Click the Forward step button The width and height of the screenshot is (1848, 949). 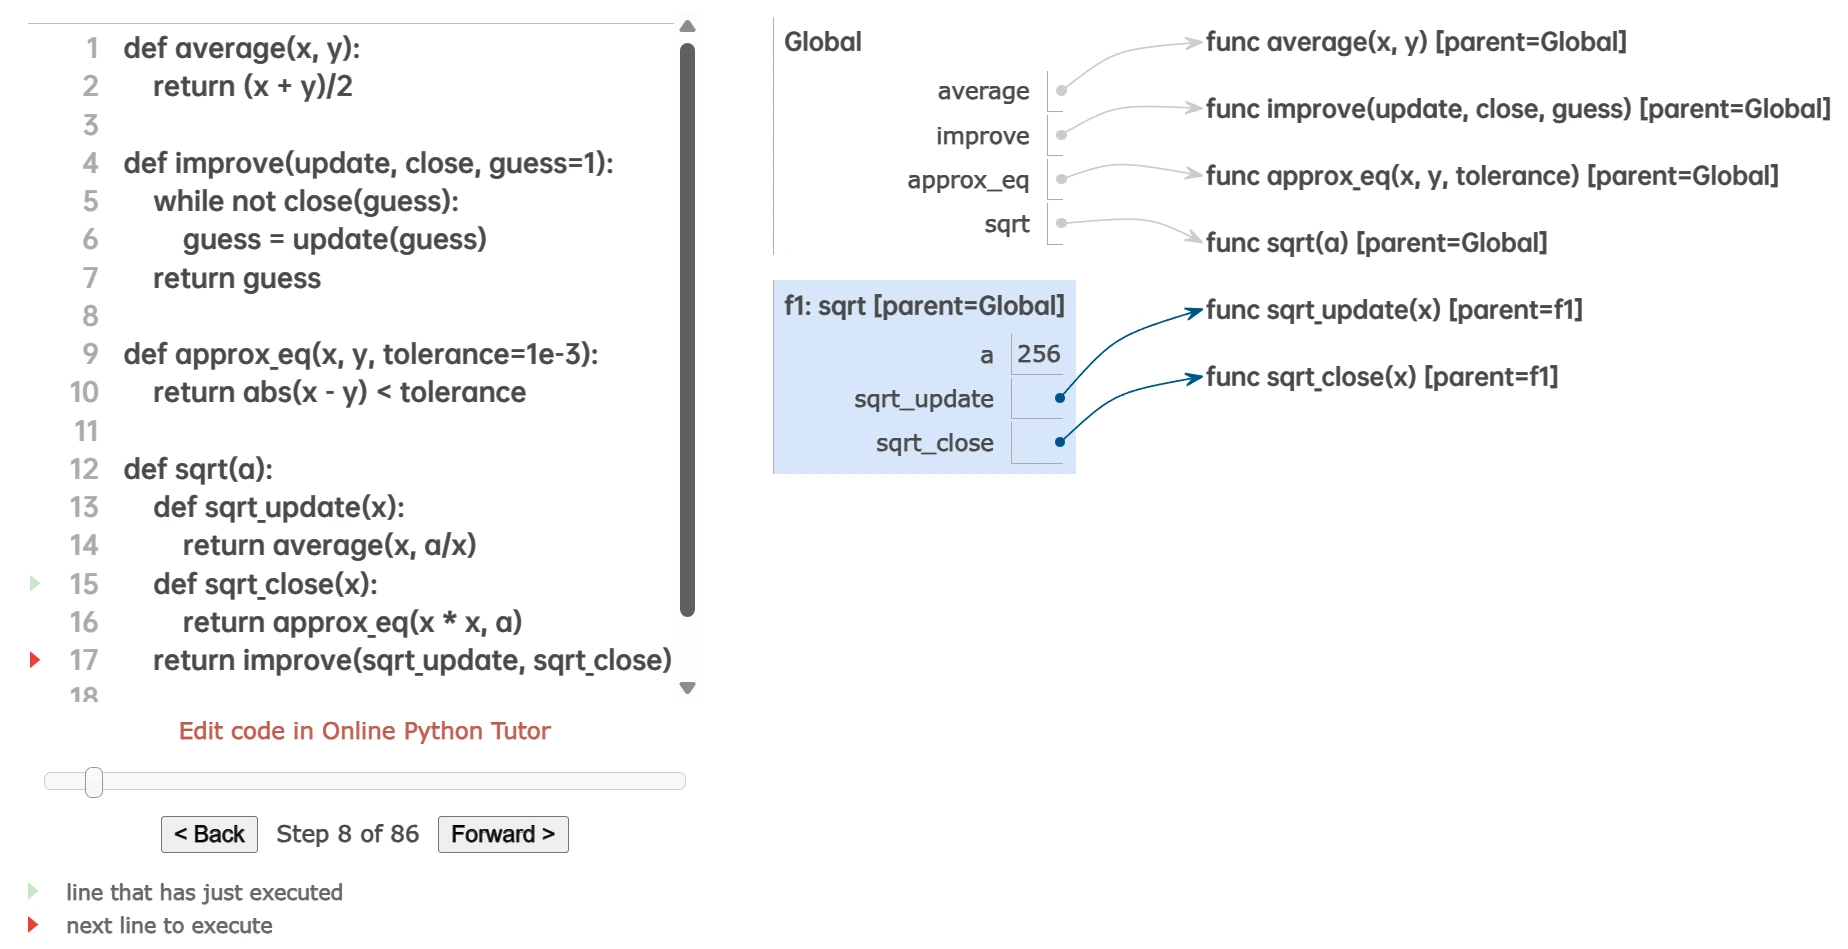503,834
